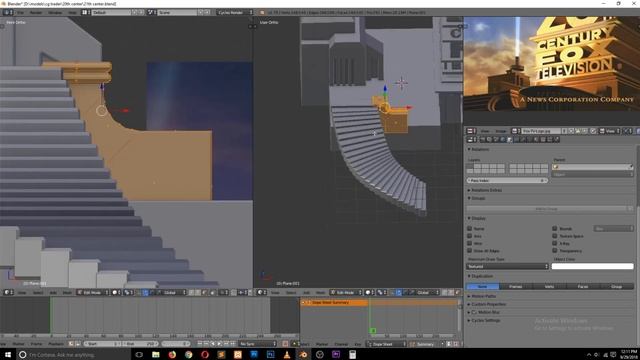Enable the X-Ray checkbox
The image size is (640, 360).
point(554,243)
